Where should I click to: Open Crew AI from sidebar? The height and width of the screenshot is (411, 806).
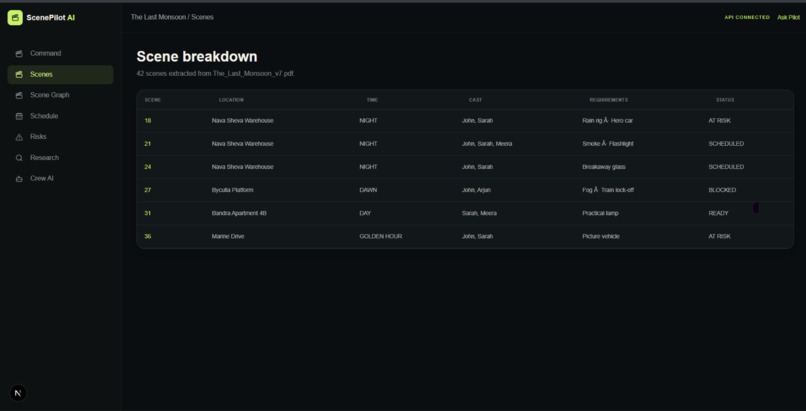coord(60,178)
